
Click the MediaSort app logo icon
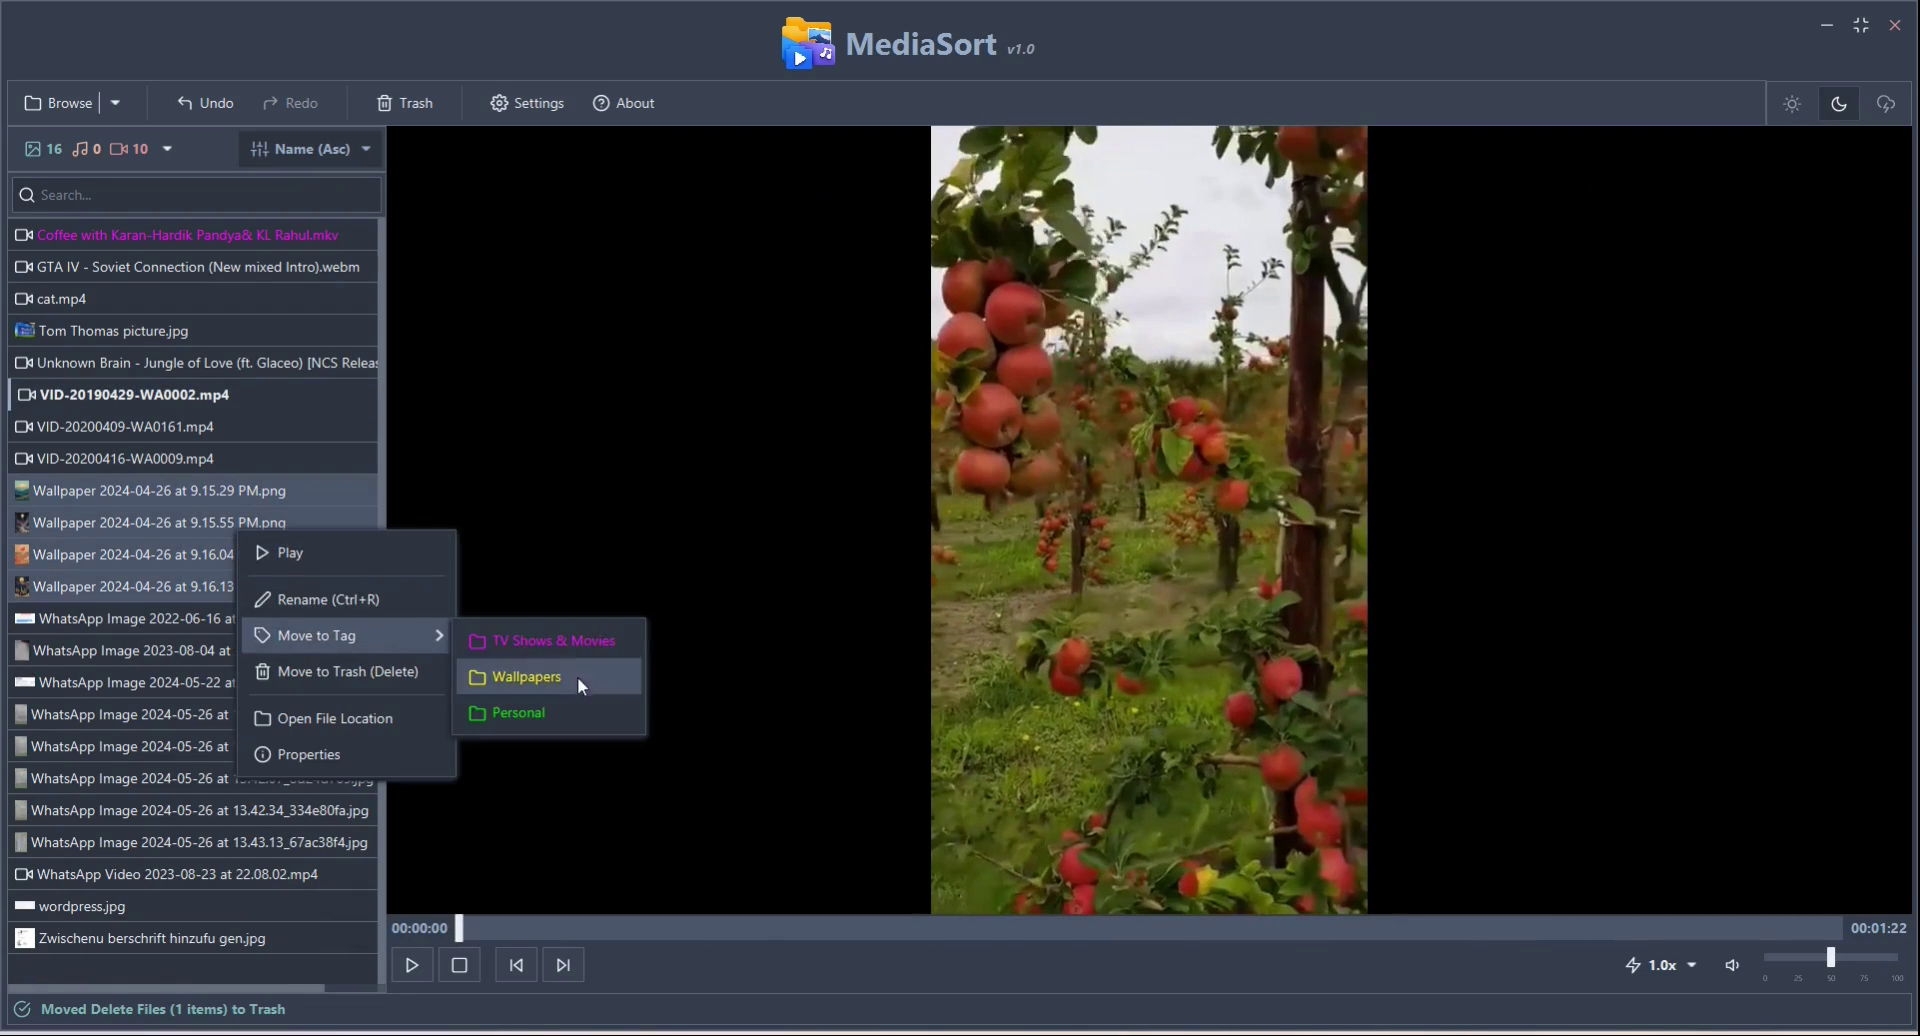806,44
